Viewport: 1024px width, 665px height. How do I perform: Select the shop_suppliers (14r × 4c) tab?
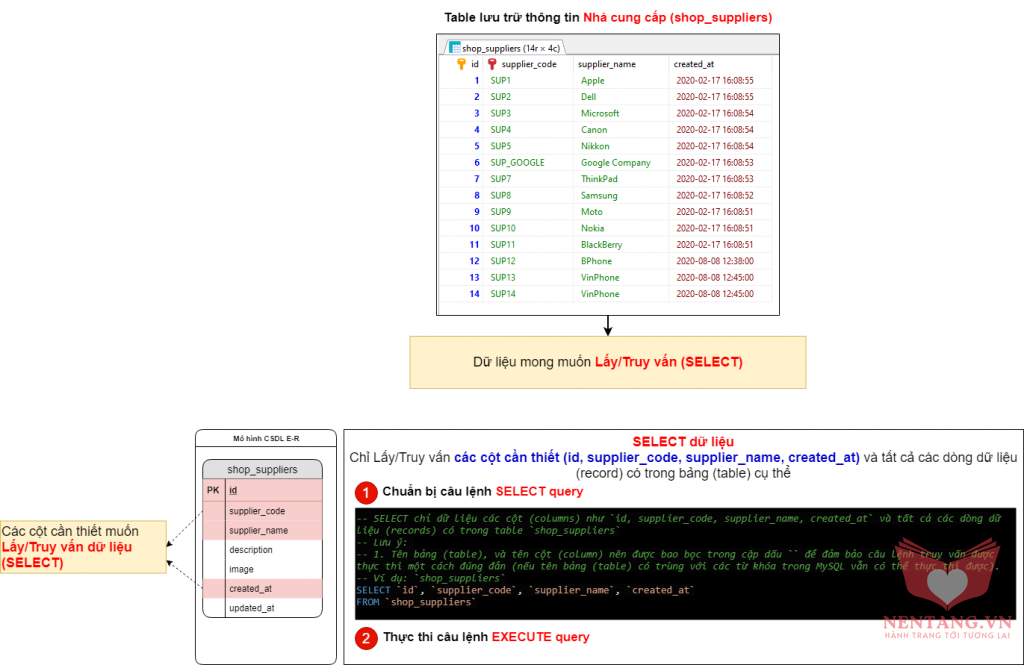[504, 47]
